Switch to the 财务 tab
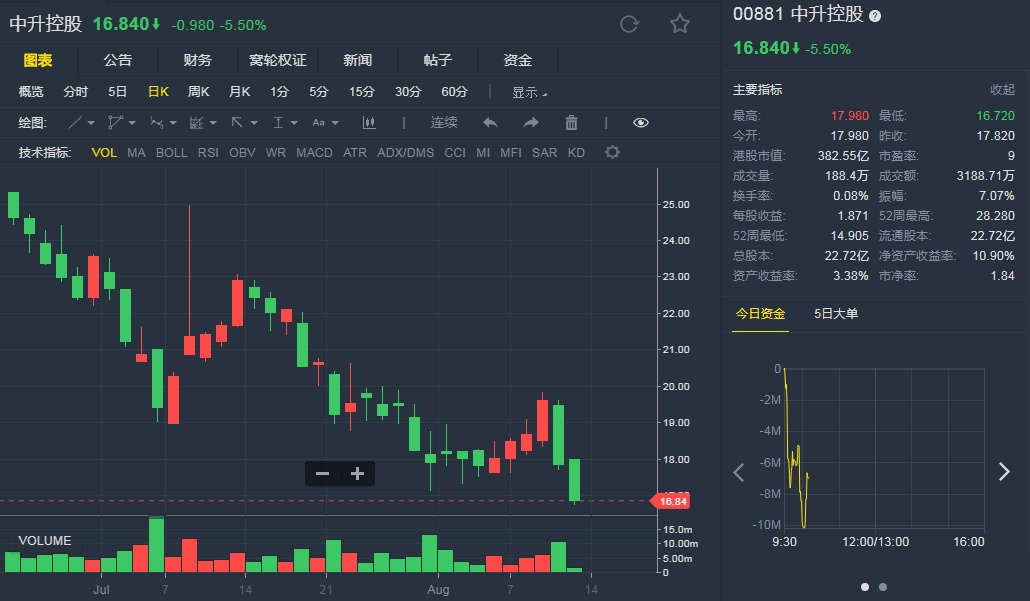 (197, 60)
